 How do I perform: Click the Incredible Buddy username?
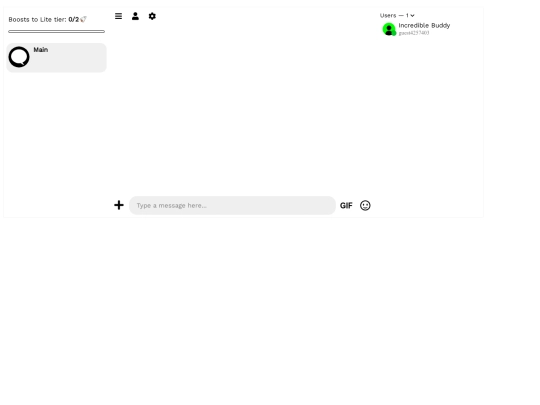pos(424,25)
